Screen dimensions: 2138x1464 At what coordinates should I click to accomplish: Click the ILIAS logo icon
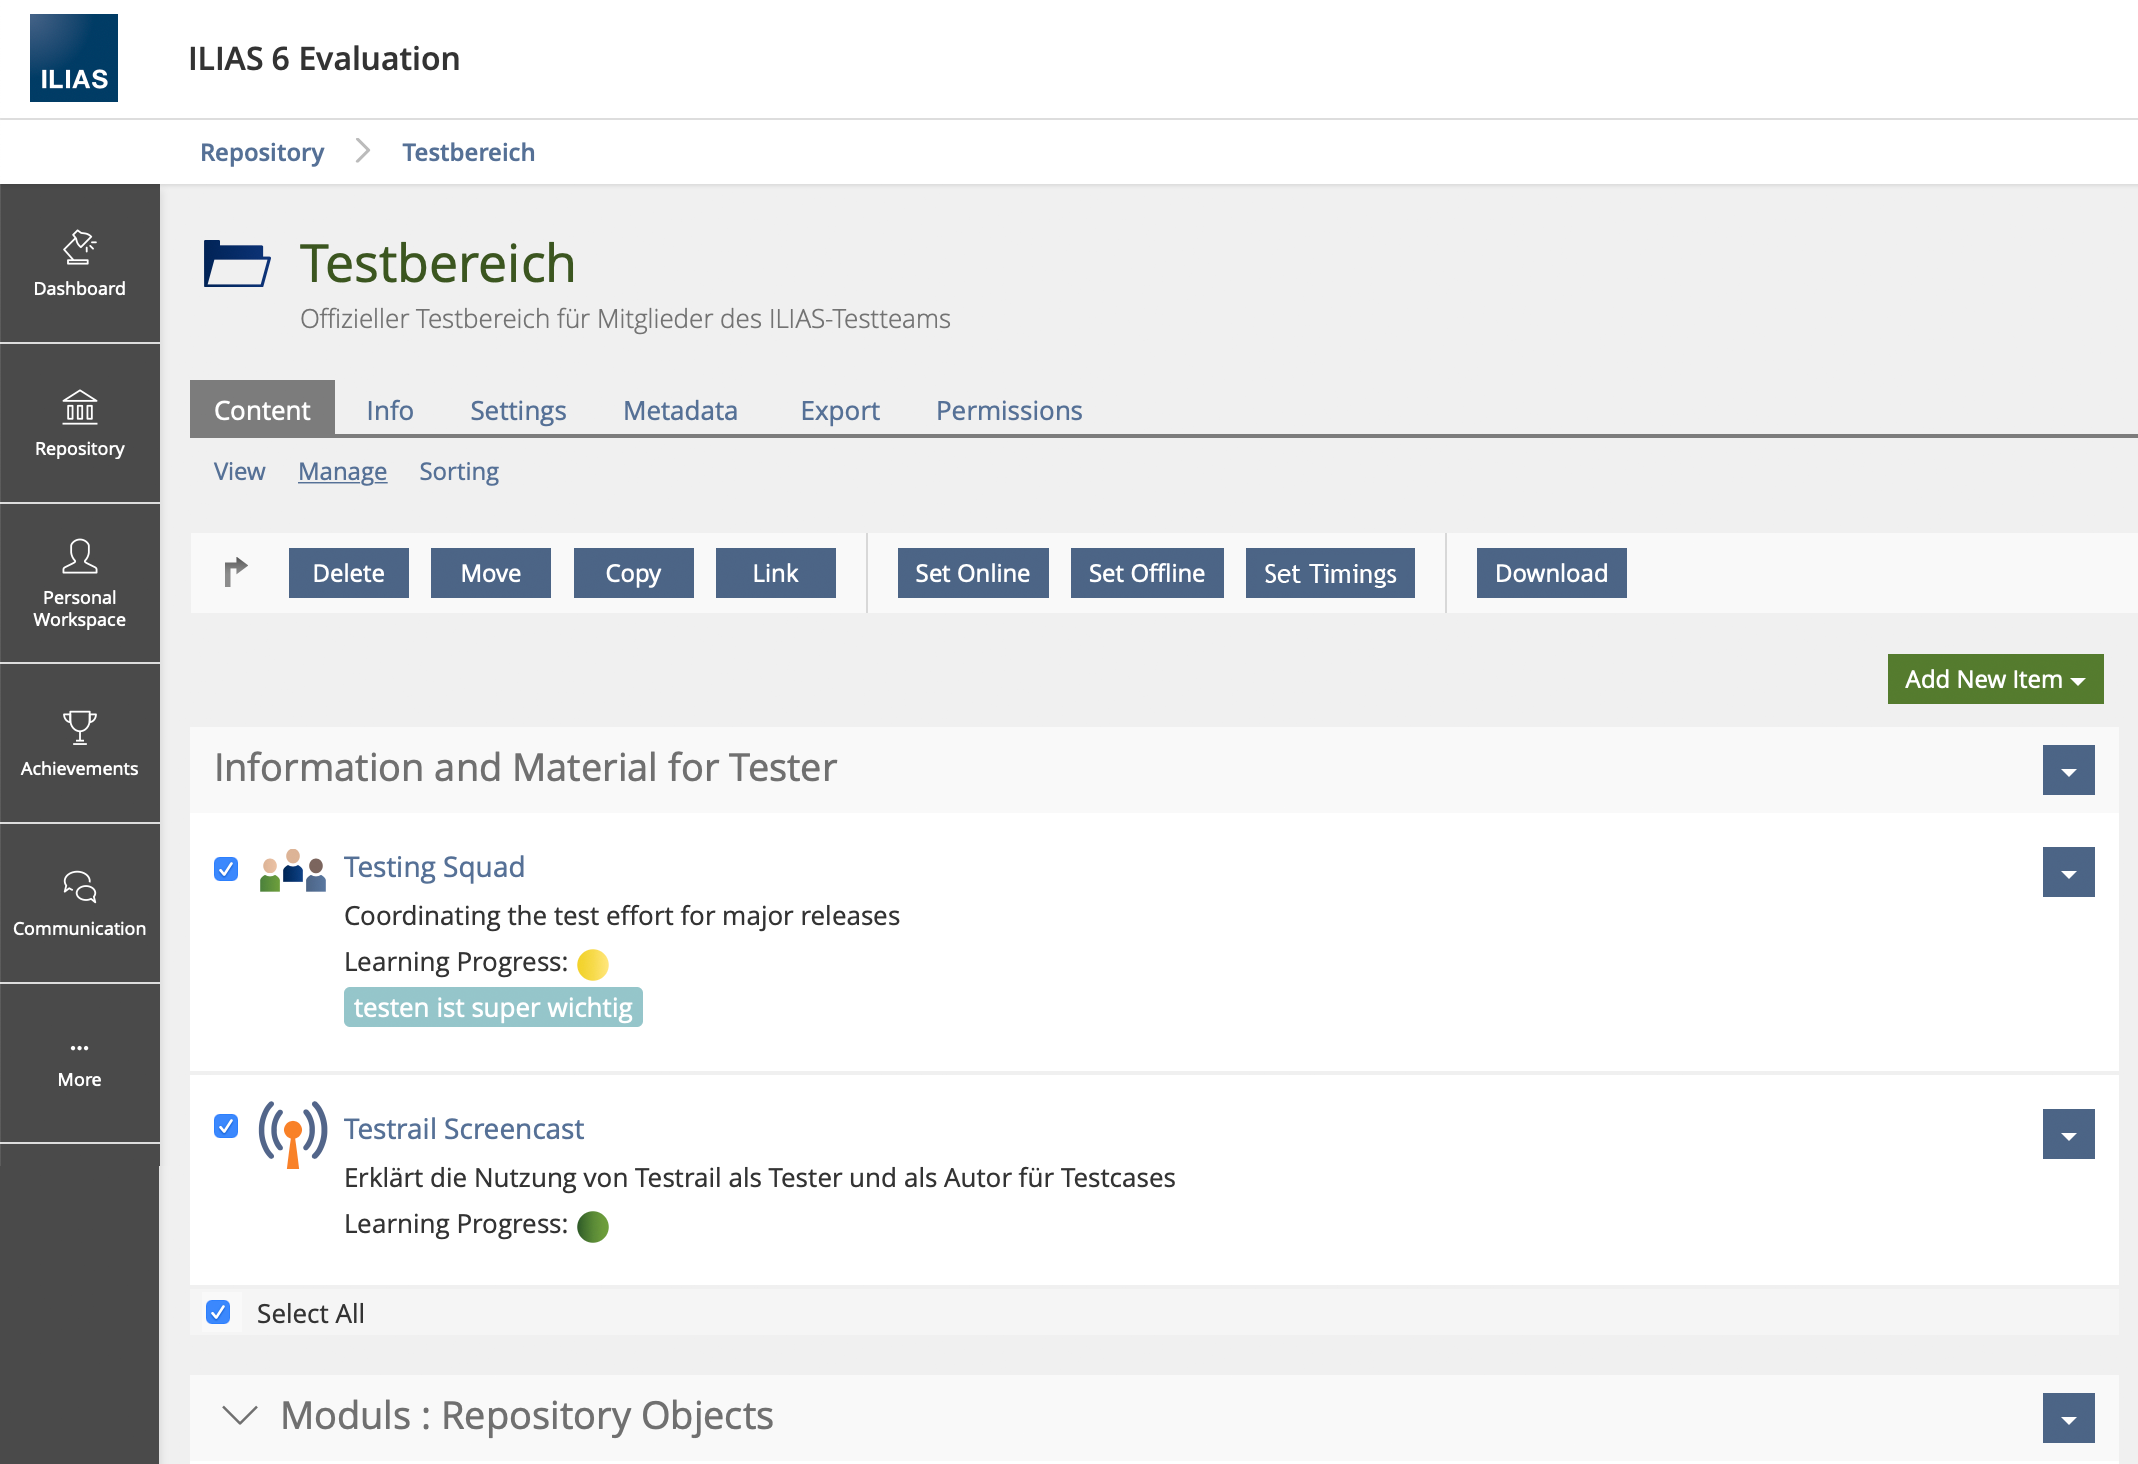tap(74, 58)
